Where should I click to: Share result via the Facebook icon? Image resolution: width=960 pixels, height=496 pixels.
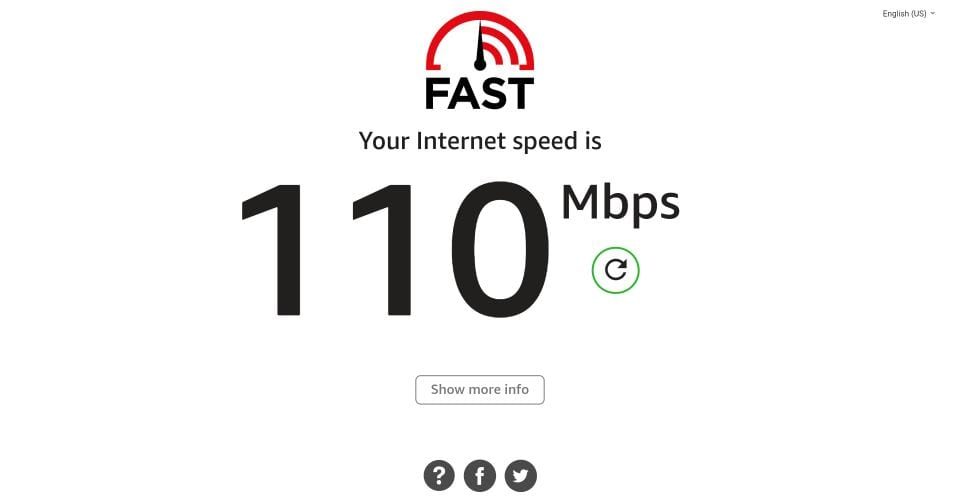coord(480,475)
